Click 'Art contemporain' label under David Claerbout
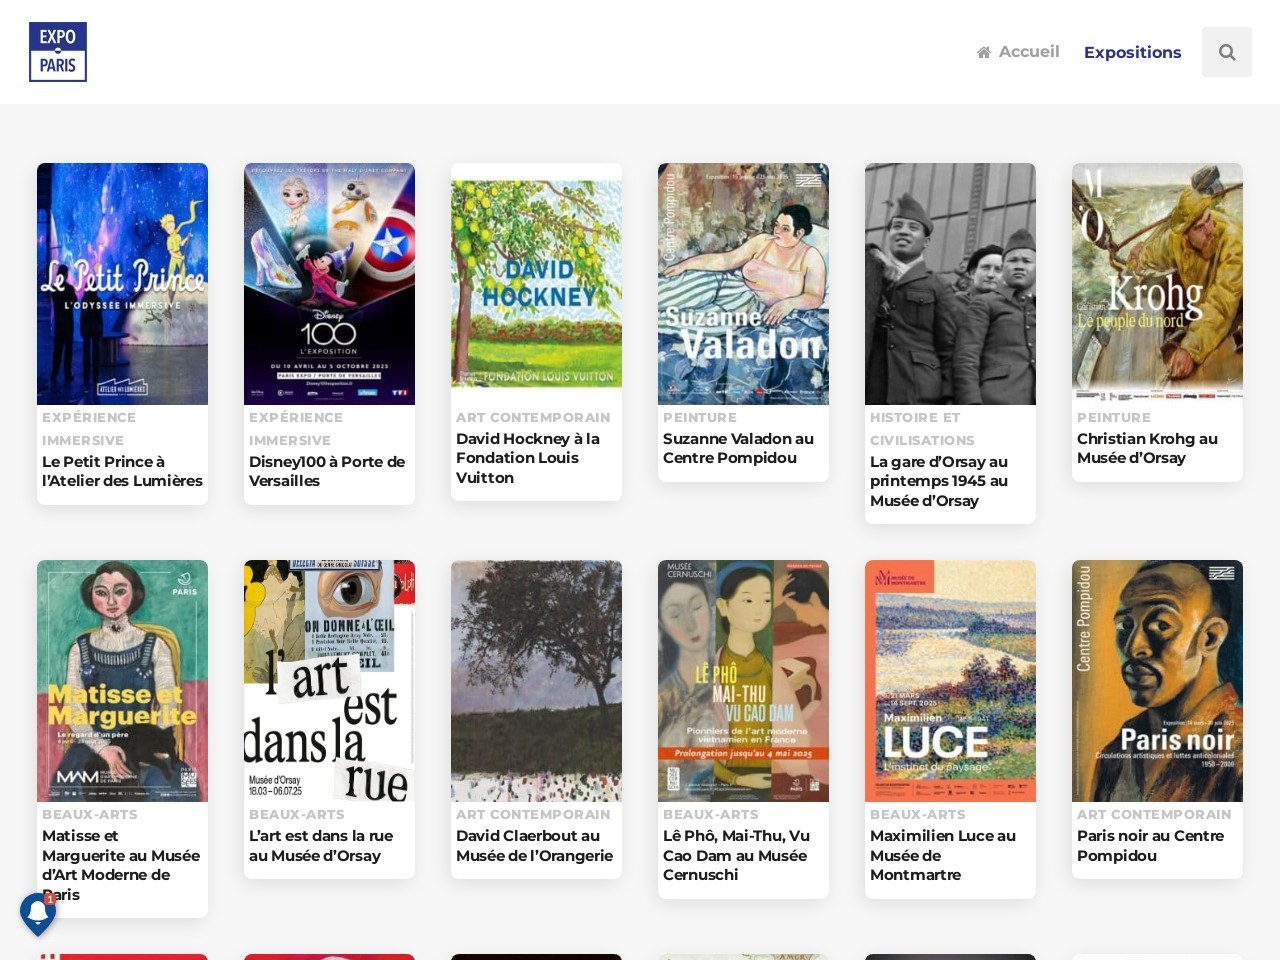 (x=533, y=815)
